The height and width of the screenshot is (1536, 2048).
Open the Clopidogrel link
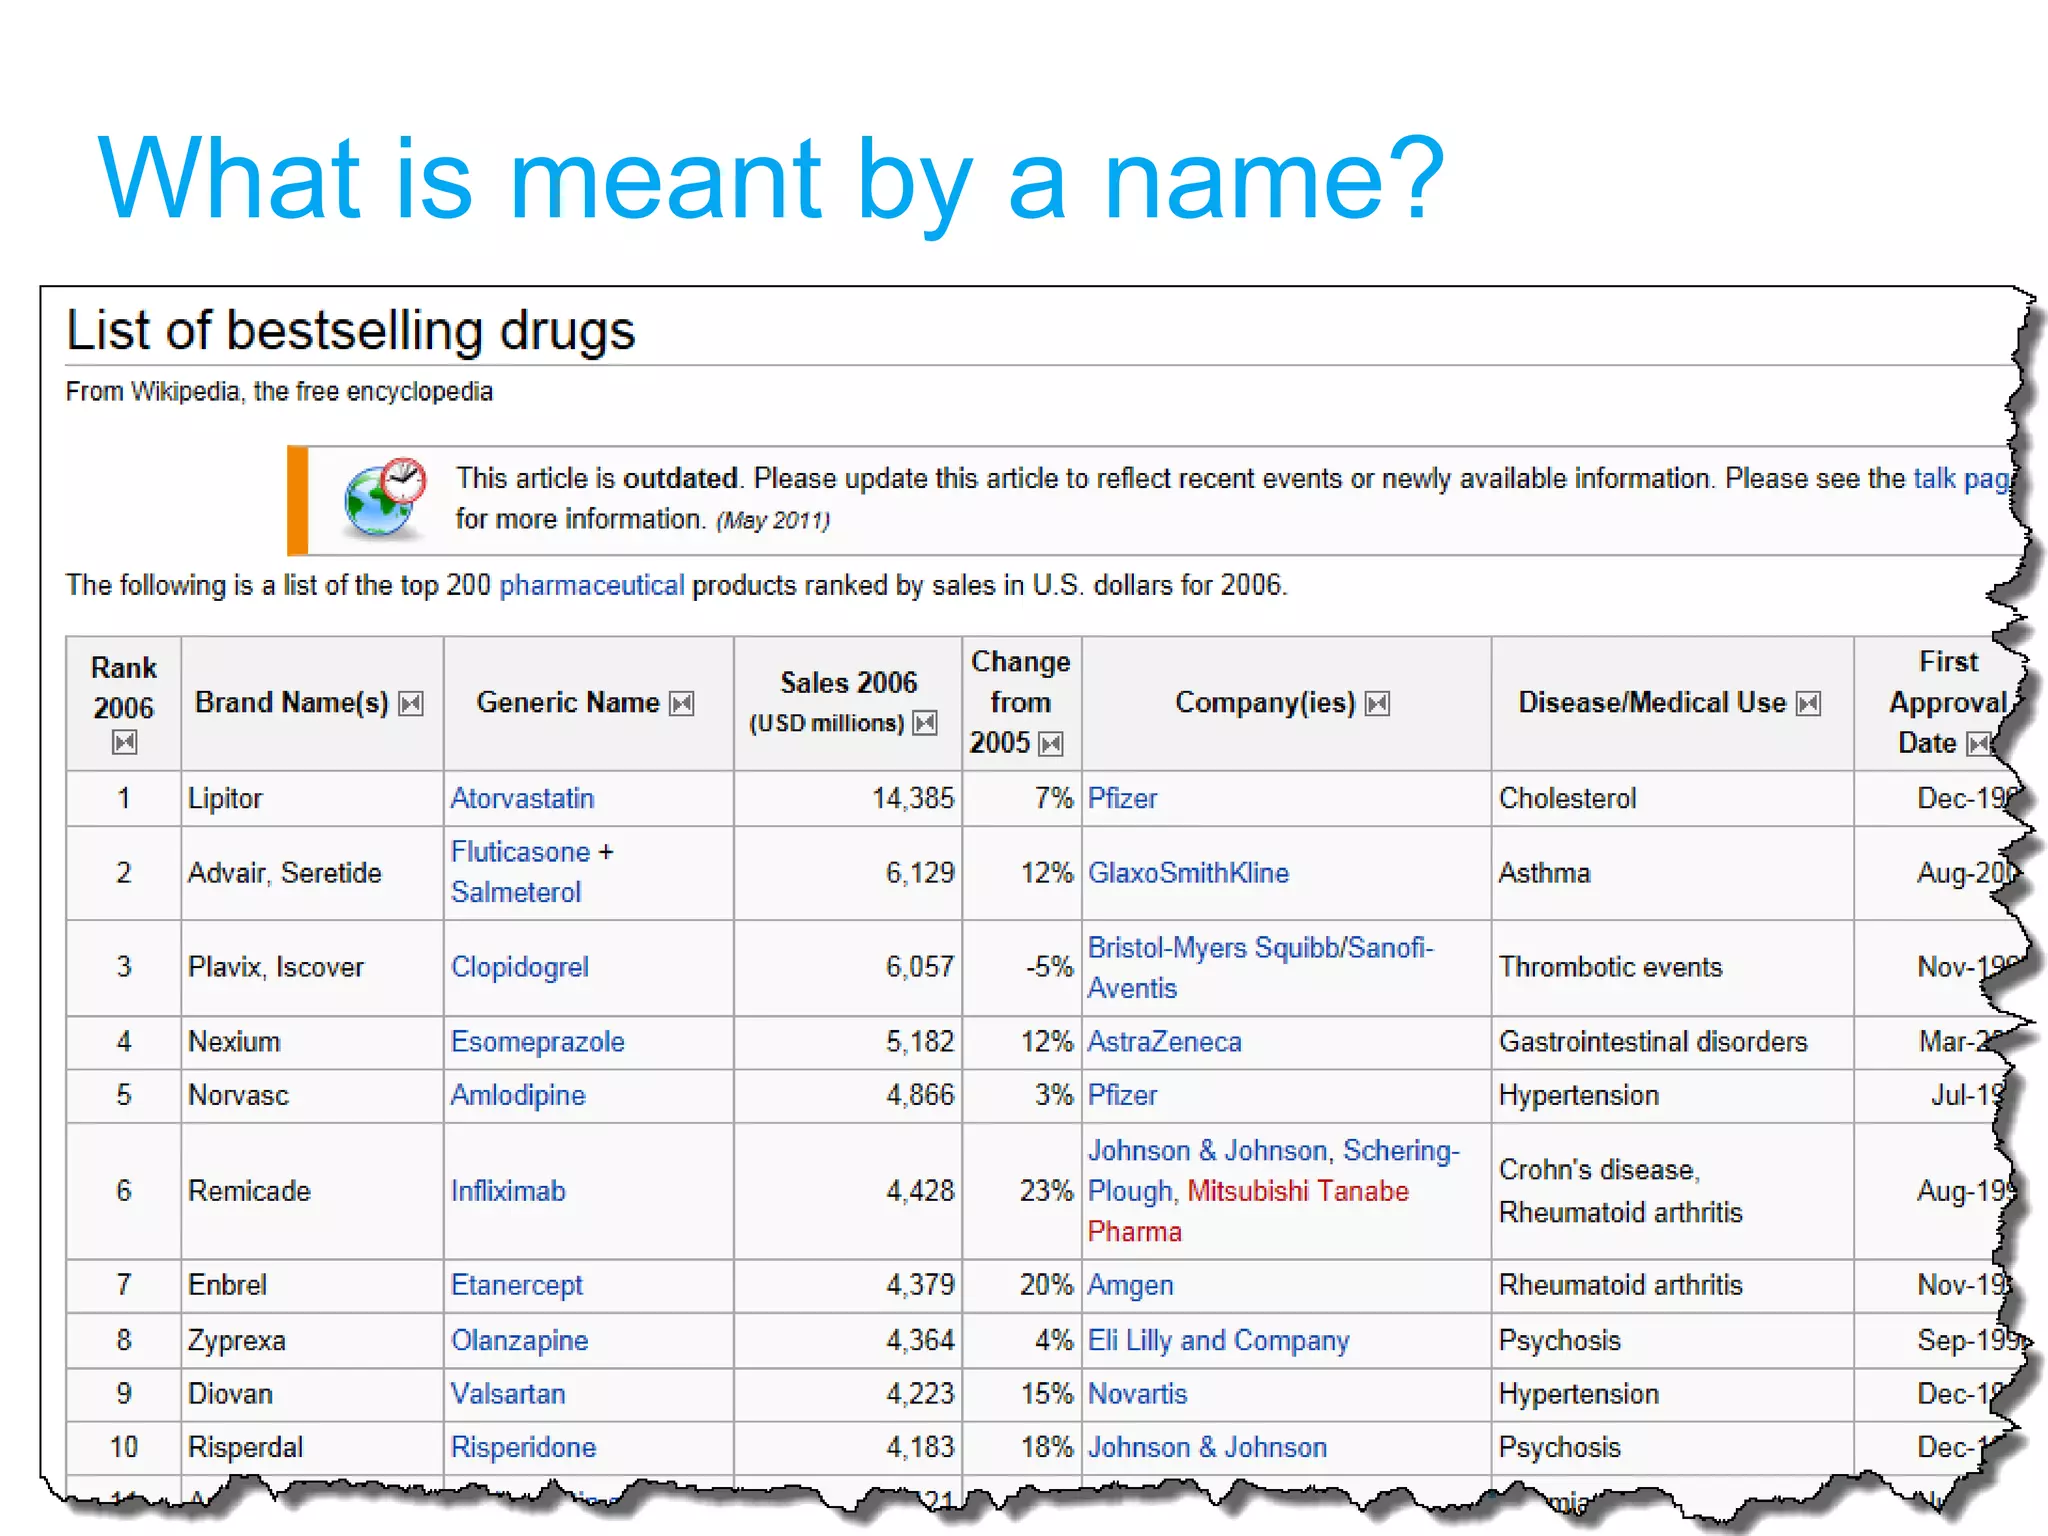pos(520,967)
